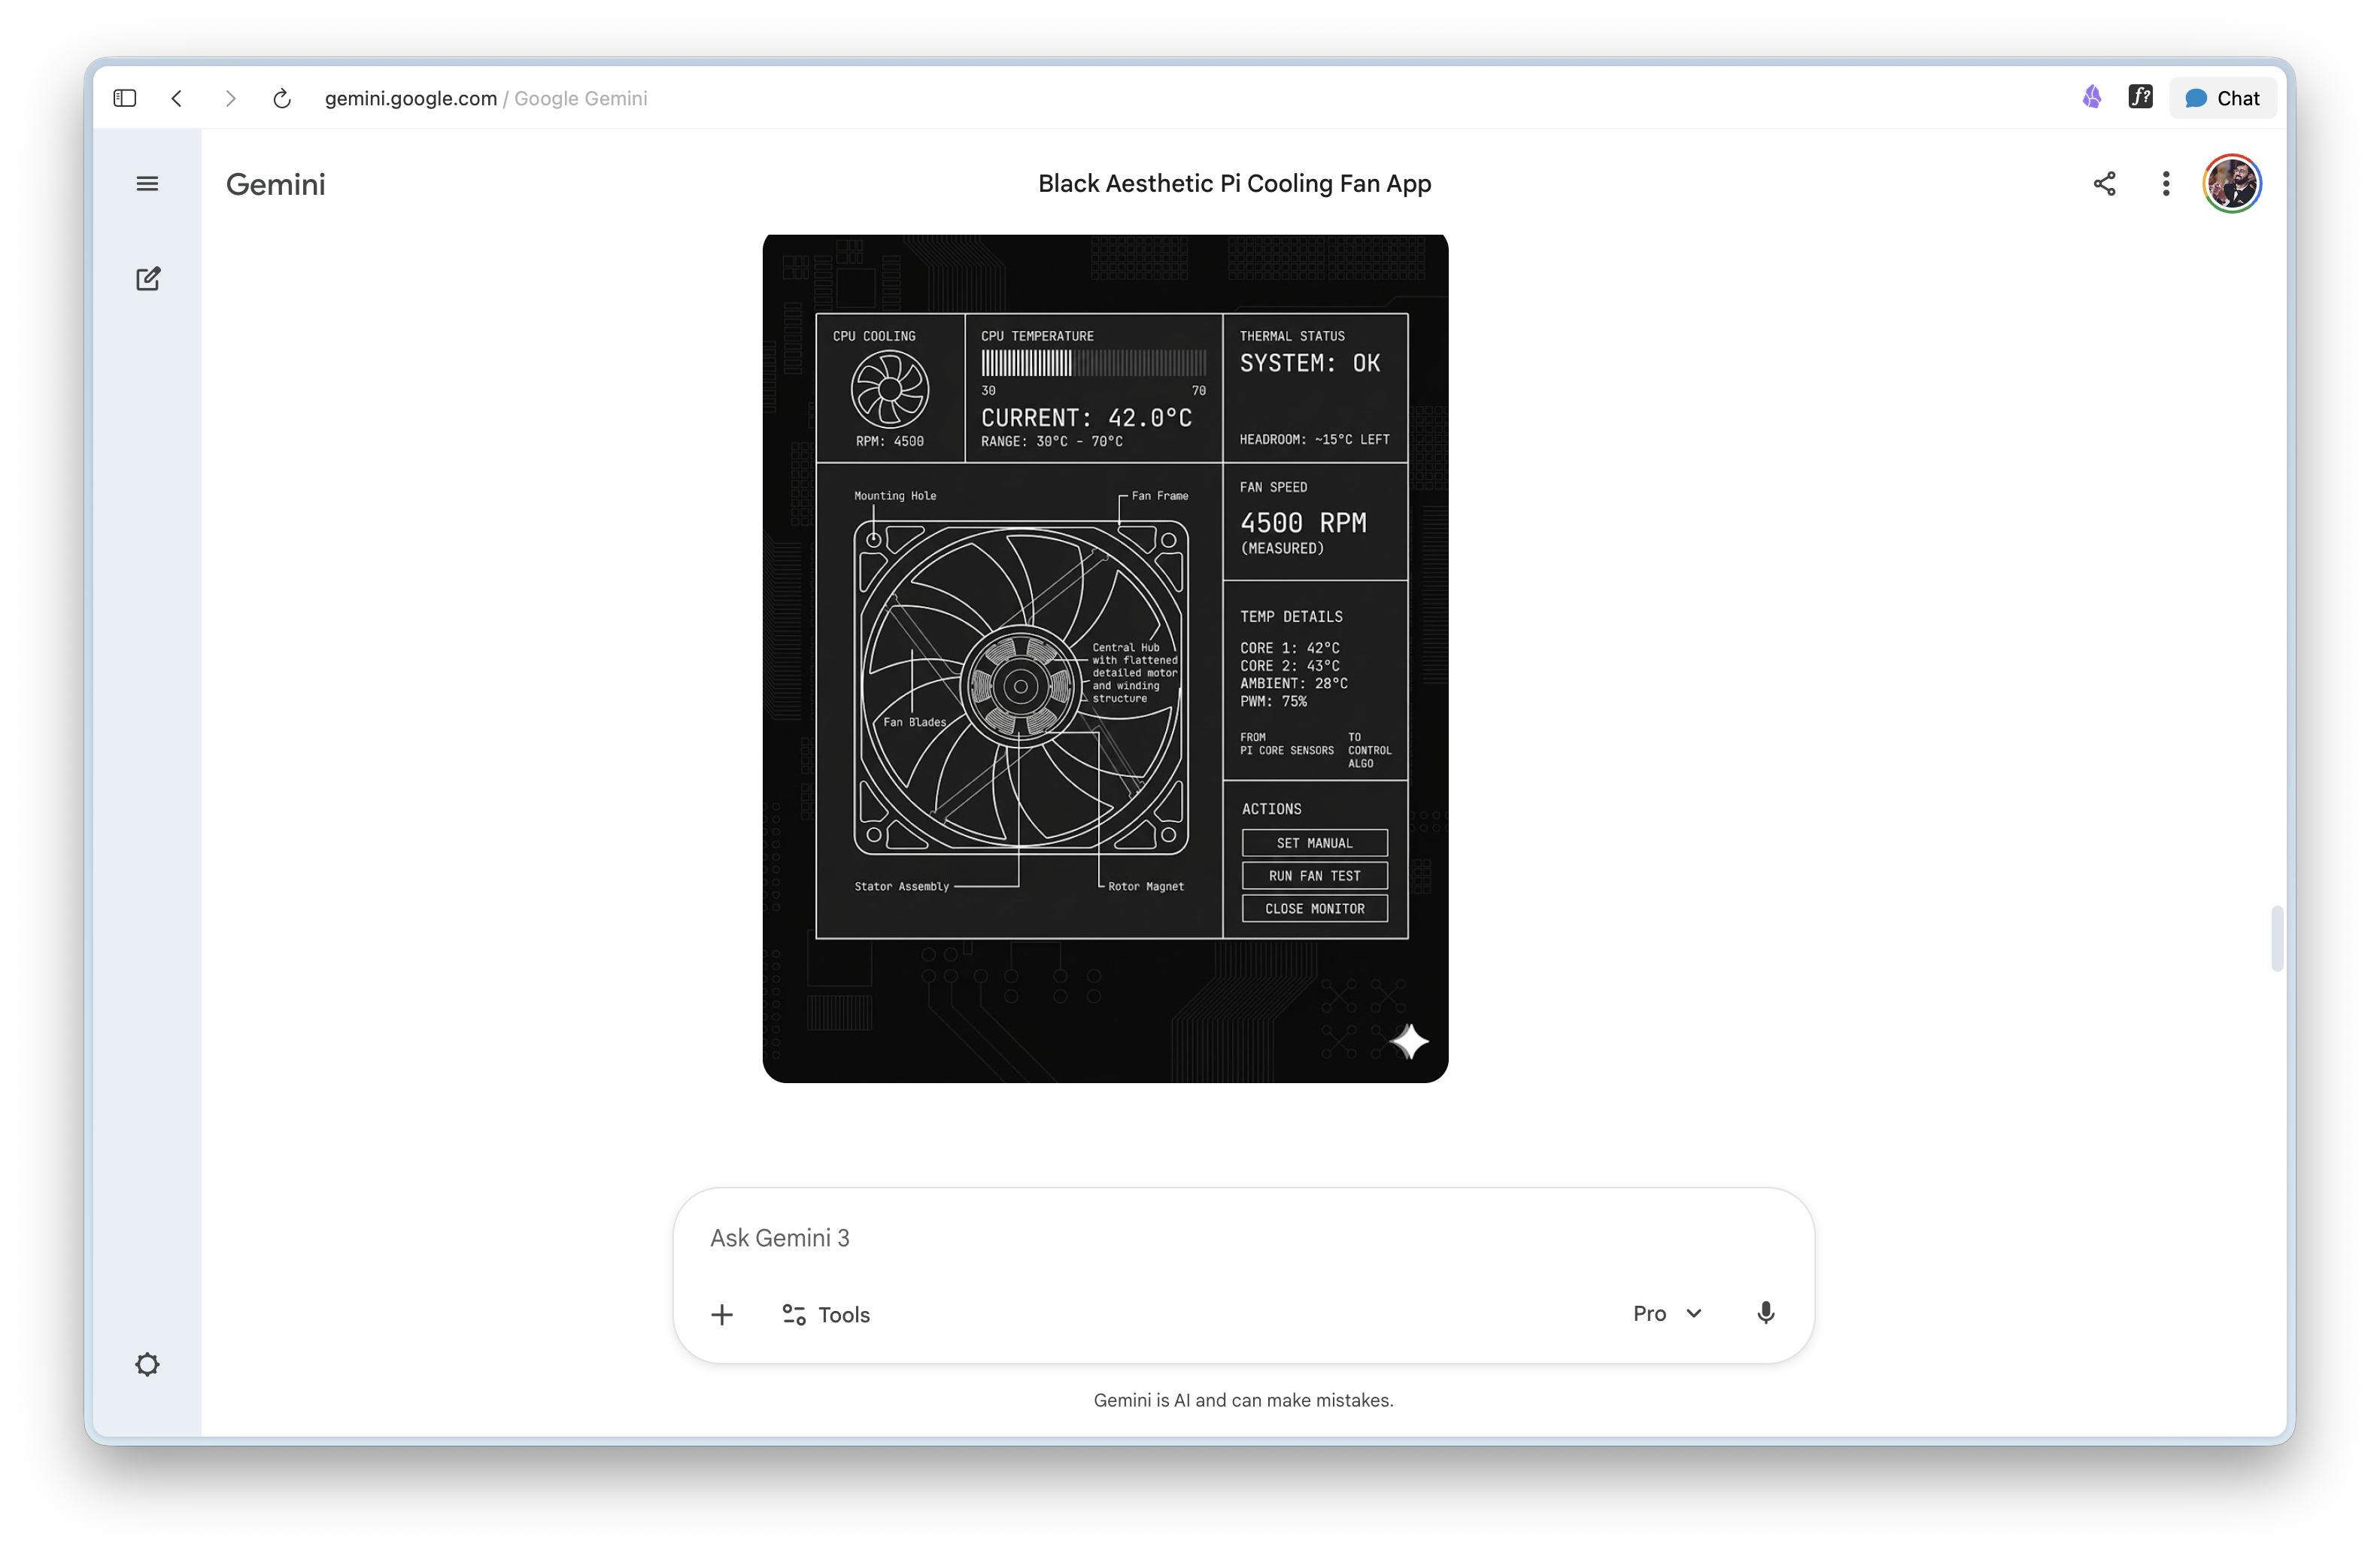Select CLOSE MONITOR in the actions panel

click(1314, 908)
